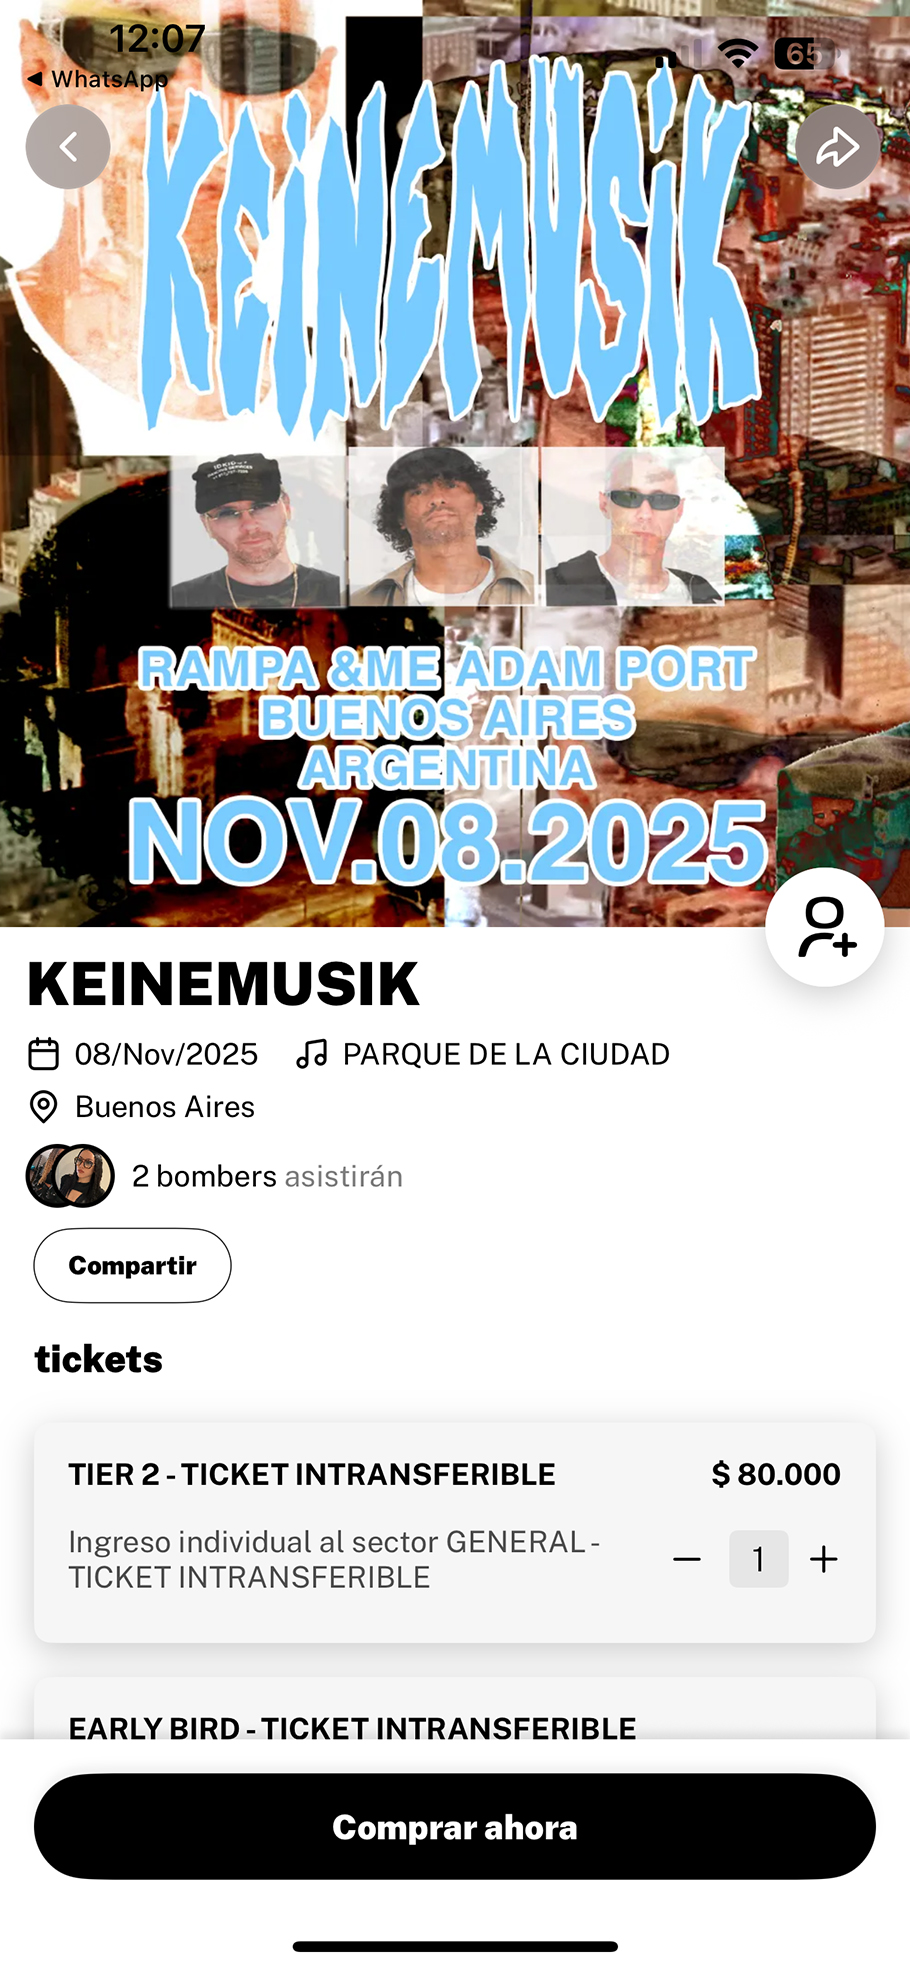Increase Tier 2 ticket quantity
This screenshot has height=1969, width=910.
[x=824, y=1559]
